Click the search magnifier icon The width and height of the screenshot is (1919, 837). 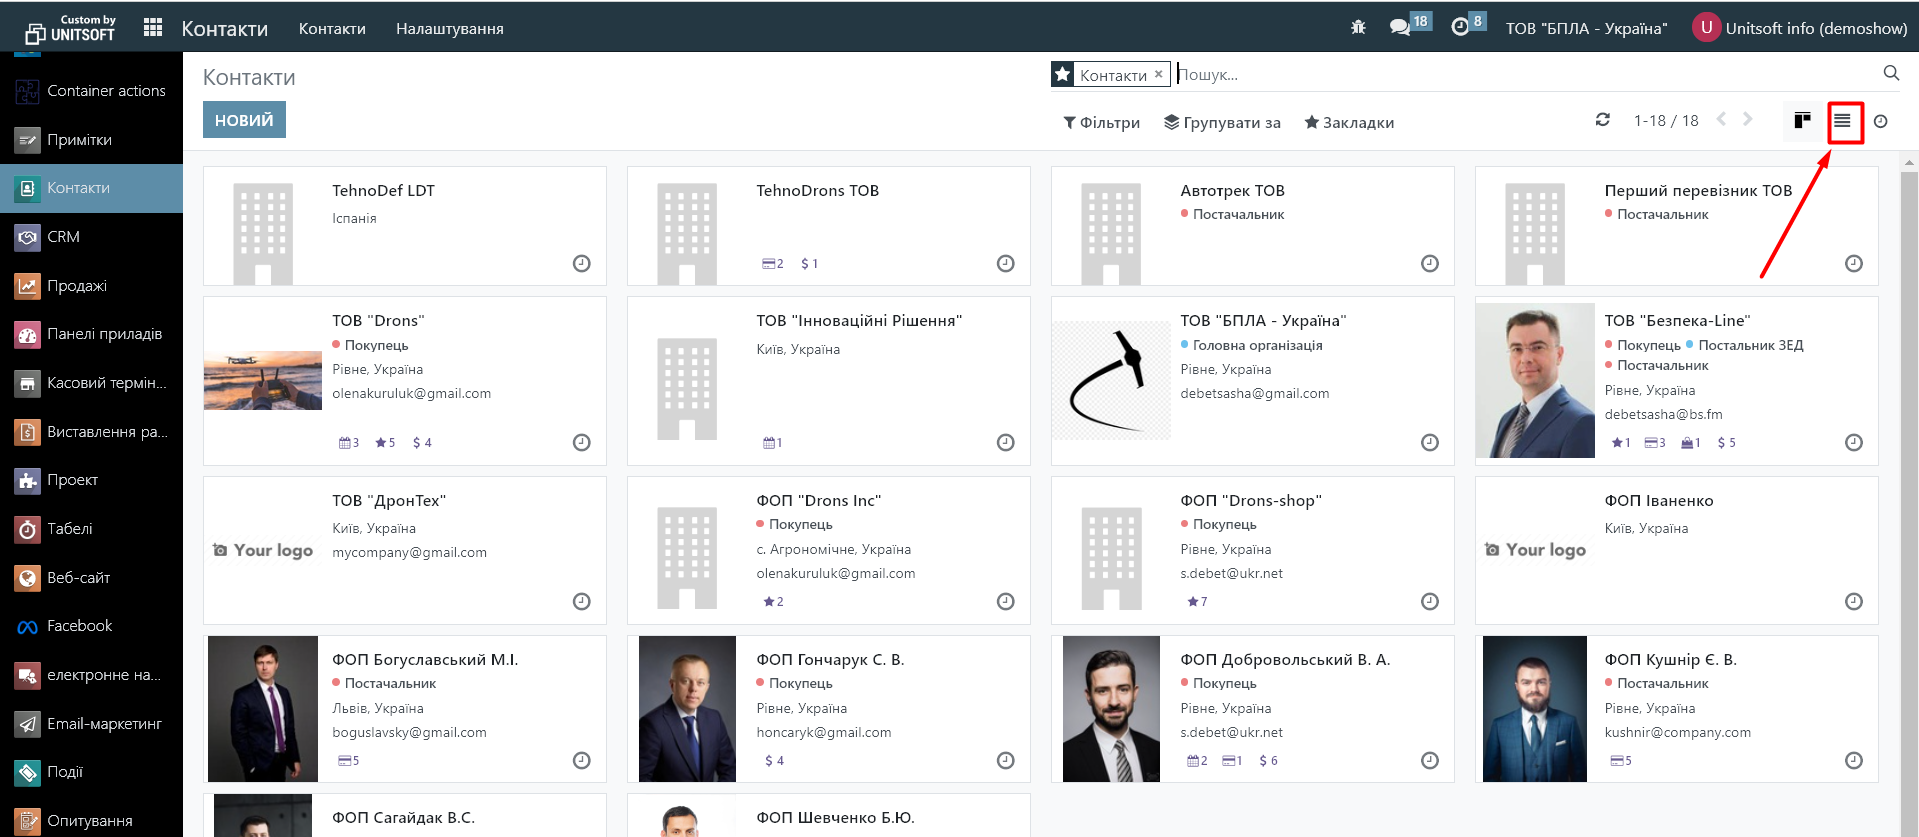coord(1891,73)
